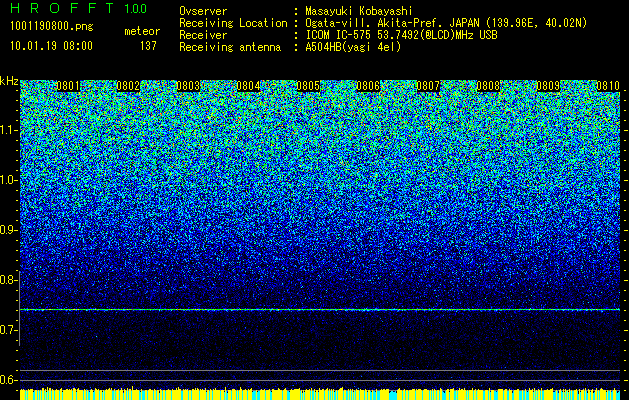This screenshot has width=629, height=400.
Task: Click the 0801 time marker
Action: tap(68, 86)
